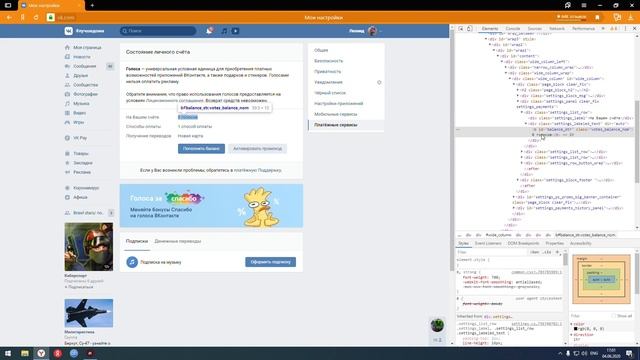Select Приватность in settings menu

tap(328, 71)
